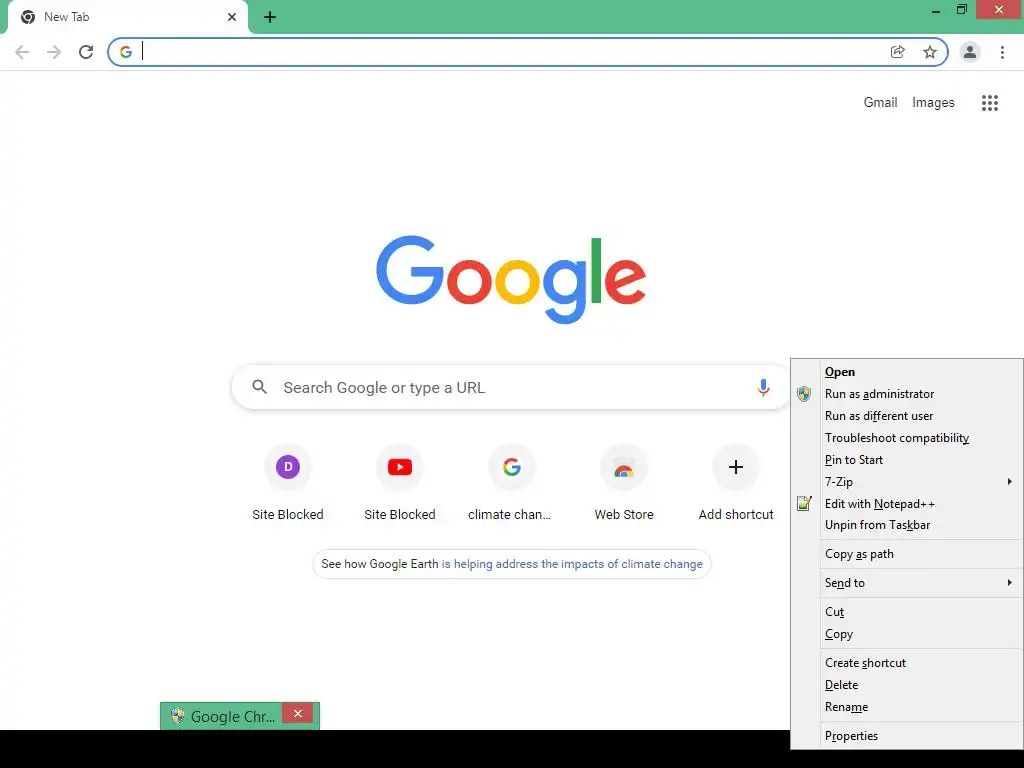
Task: Restore down the Chrome window
Action: [962, 10]
